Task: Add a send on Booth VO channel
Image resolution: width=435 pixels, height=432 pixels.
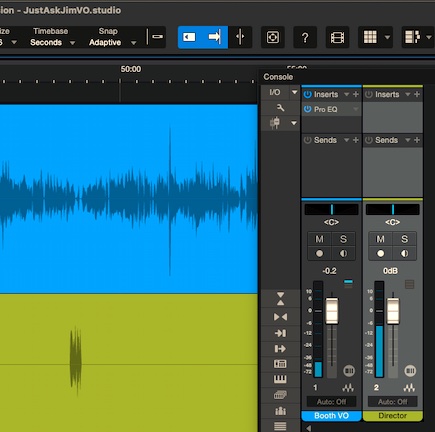Action: tap(356, 140)
